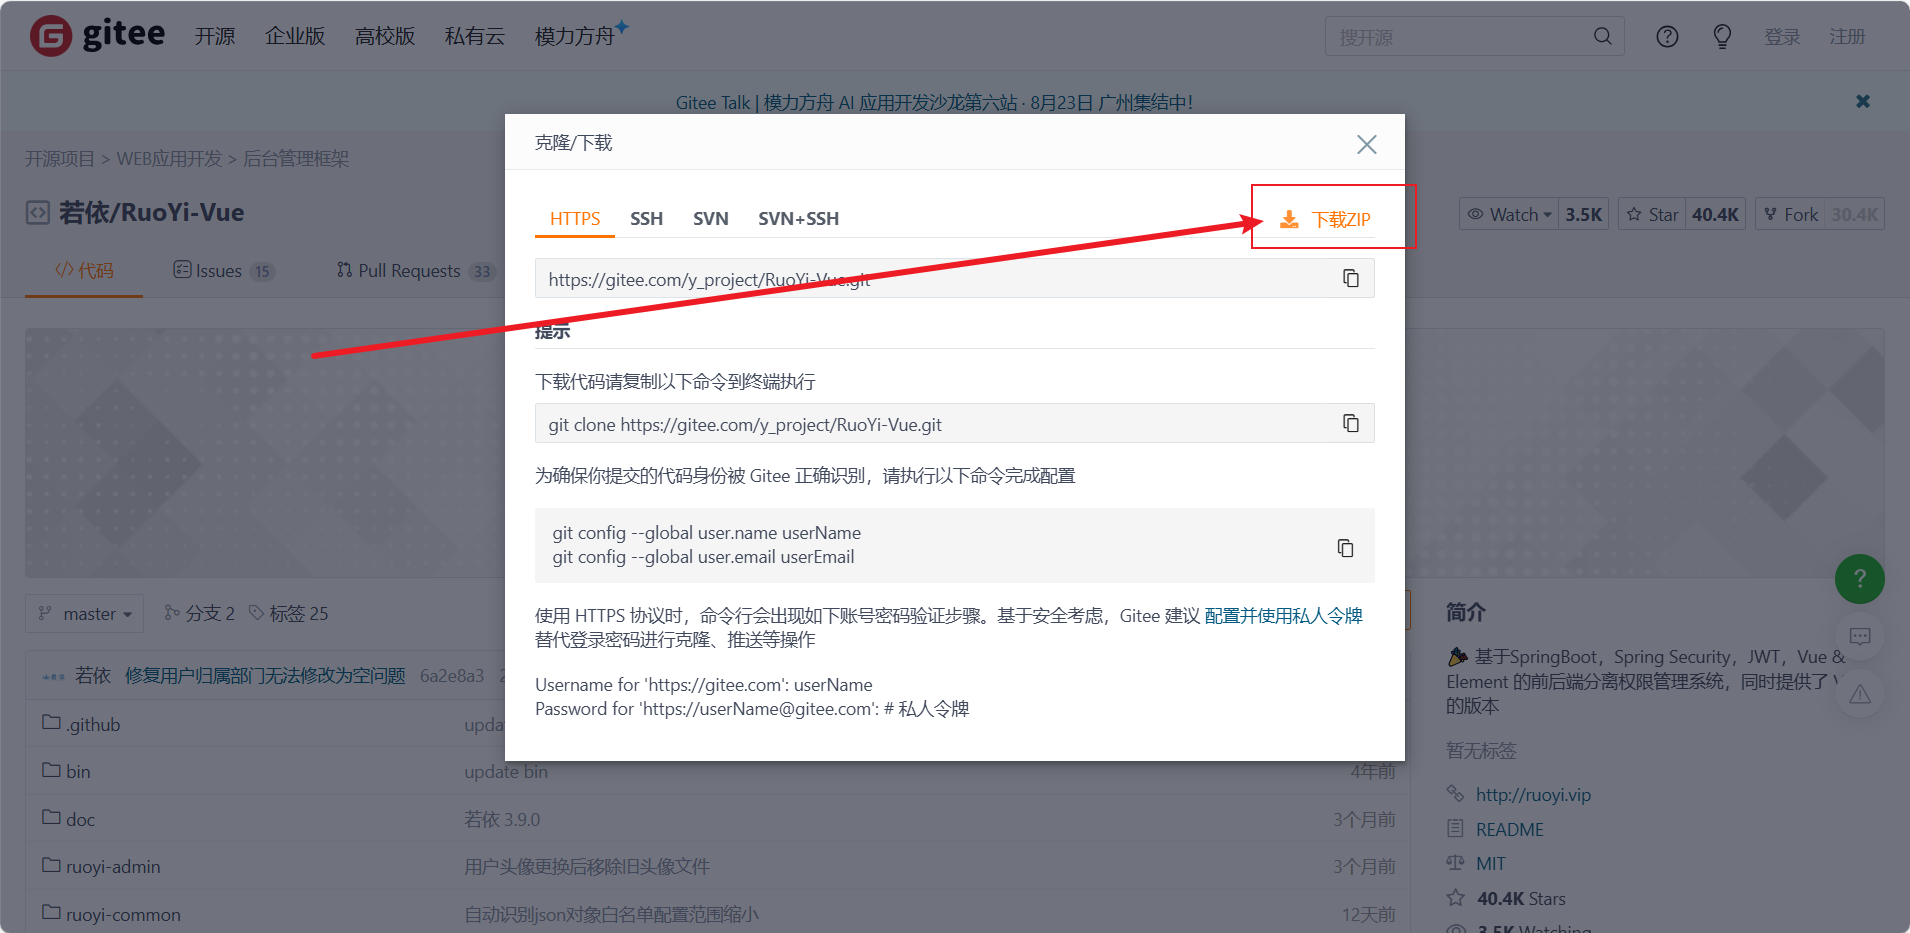The image size is (1910, 933).
Task: Click commit message 用户头像更换后移除旧头像文件
Action: tap(587, 866)
